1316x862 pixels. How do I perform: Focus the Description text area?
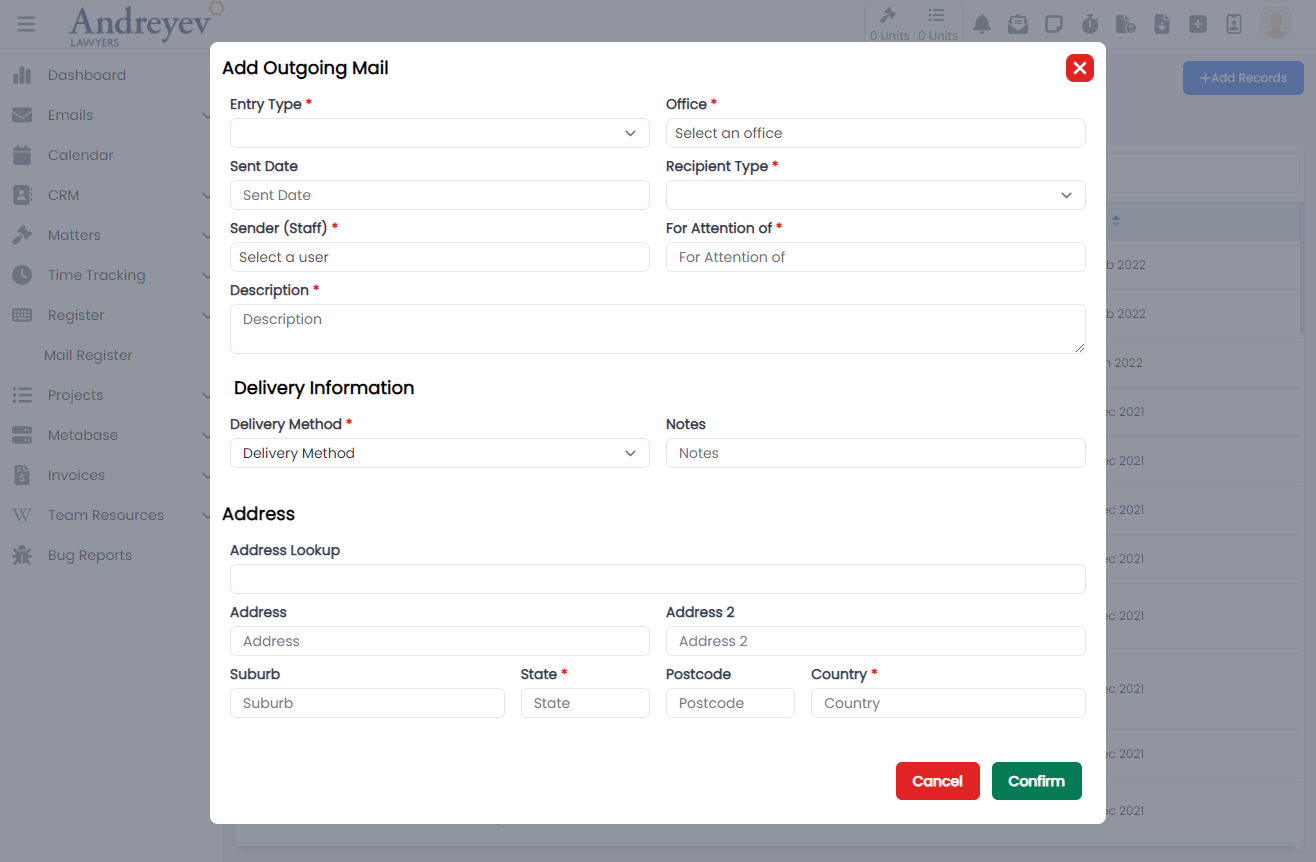point(657,329)
